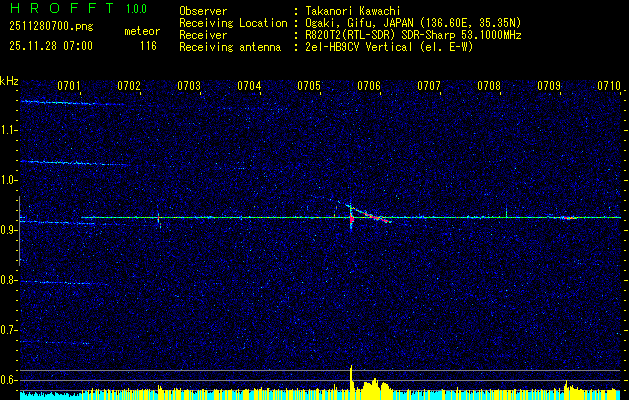Click the observer name Takanori Kawachi
The image size is (629, 400).
coord(351,11)
